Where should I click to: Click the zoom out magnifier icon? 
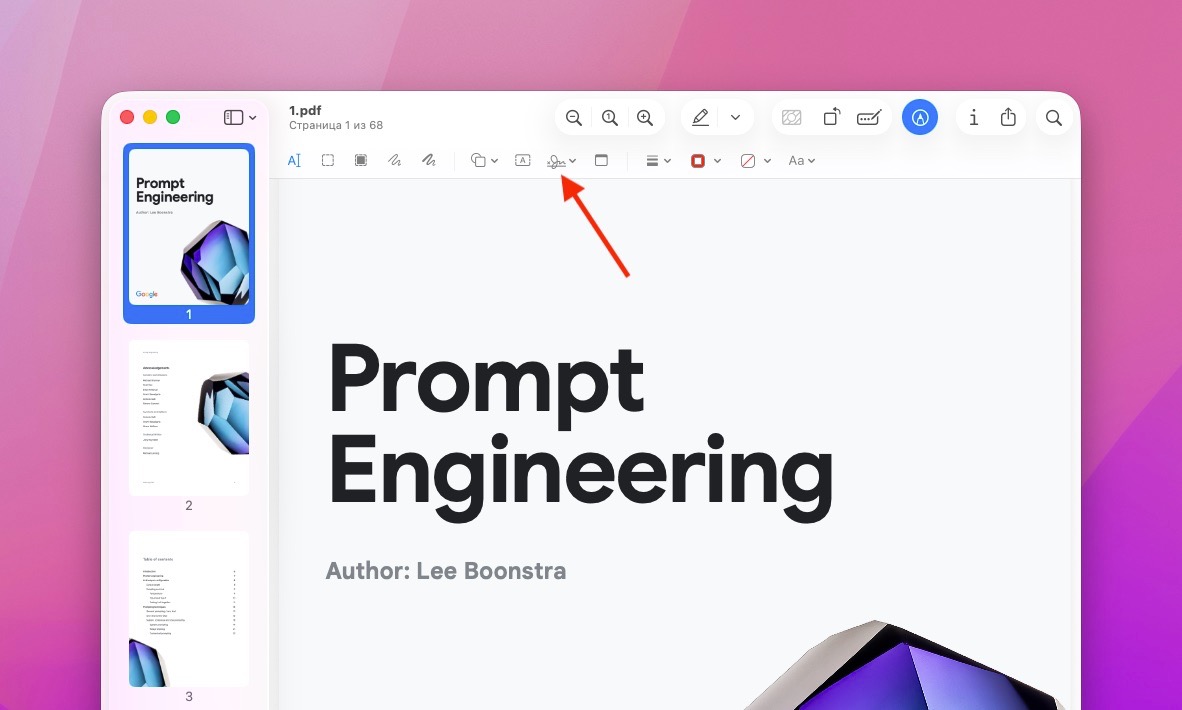[574, 118]
